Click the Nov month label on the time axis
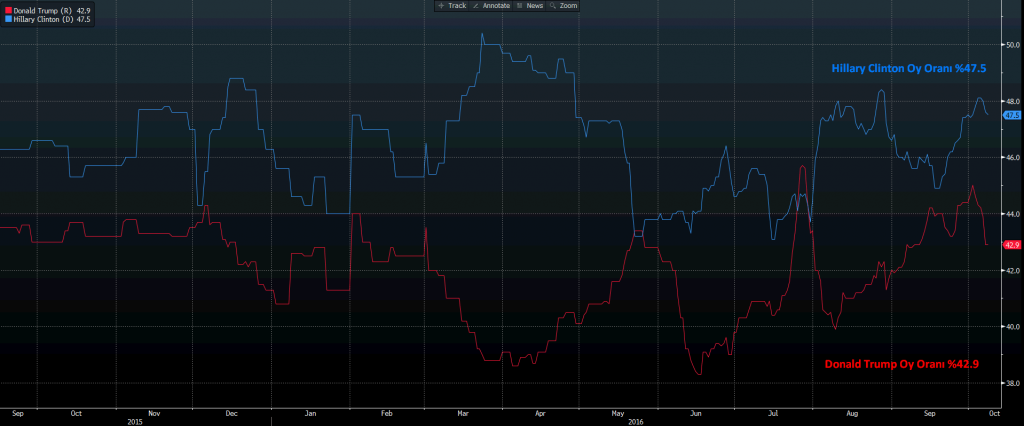This screenshot has height=426, width=1024. click(x=154, y=414)
